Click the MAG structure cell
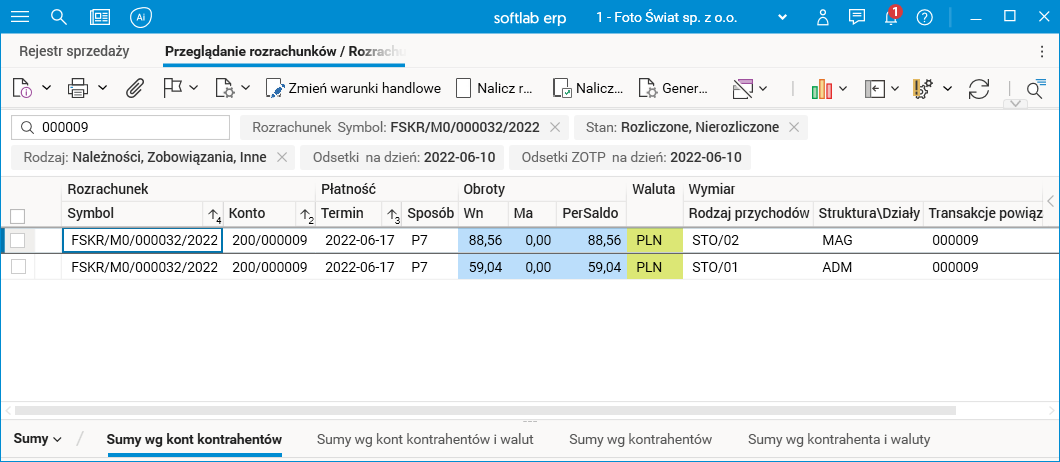Viewport: 1060px width, 462px height. coord(867,240)
